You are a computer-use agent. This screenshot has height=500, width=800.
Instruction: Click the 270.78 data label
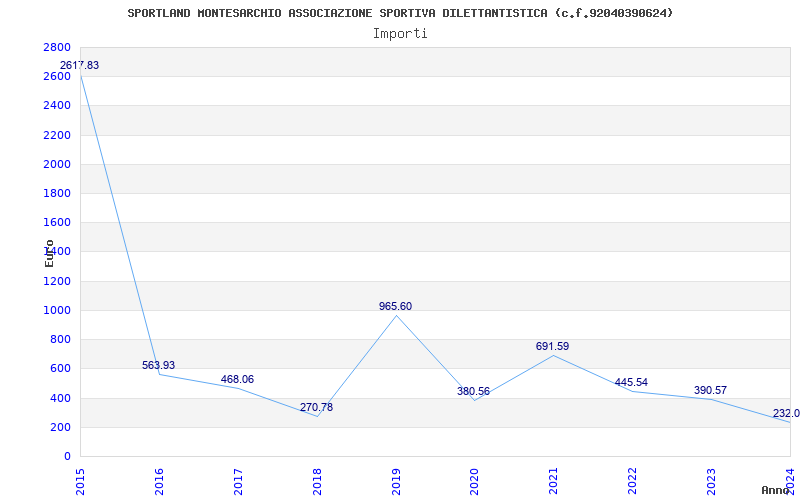(316, 408)
